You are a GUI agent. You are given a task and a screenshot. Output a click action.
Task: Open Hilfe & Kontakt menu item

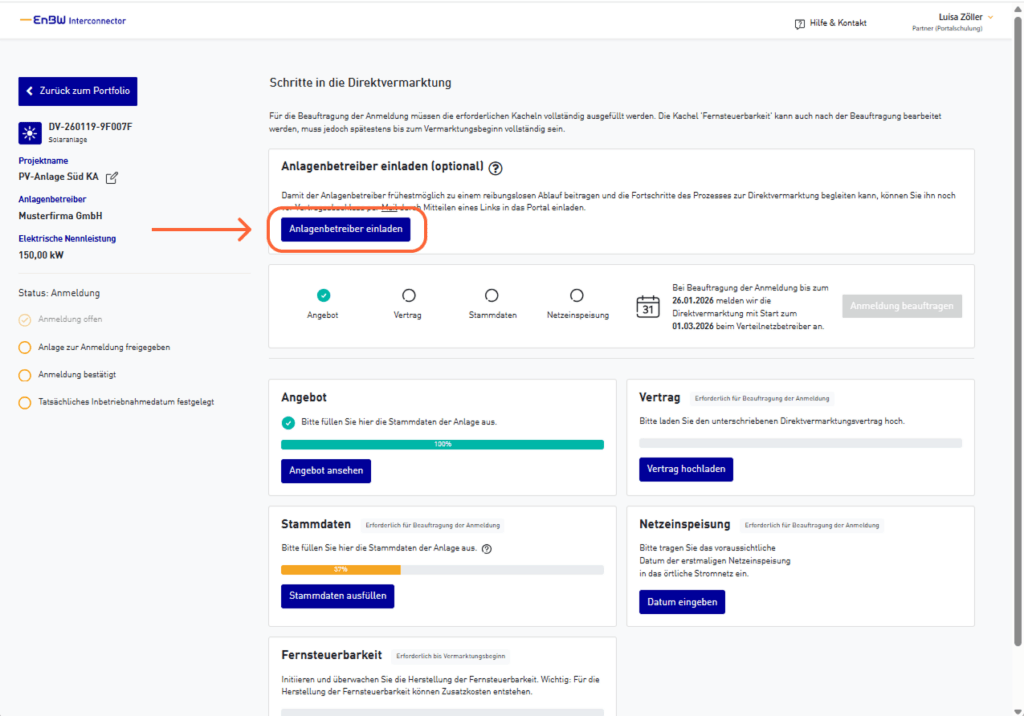(x=837, y=23)
